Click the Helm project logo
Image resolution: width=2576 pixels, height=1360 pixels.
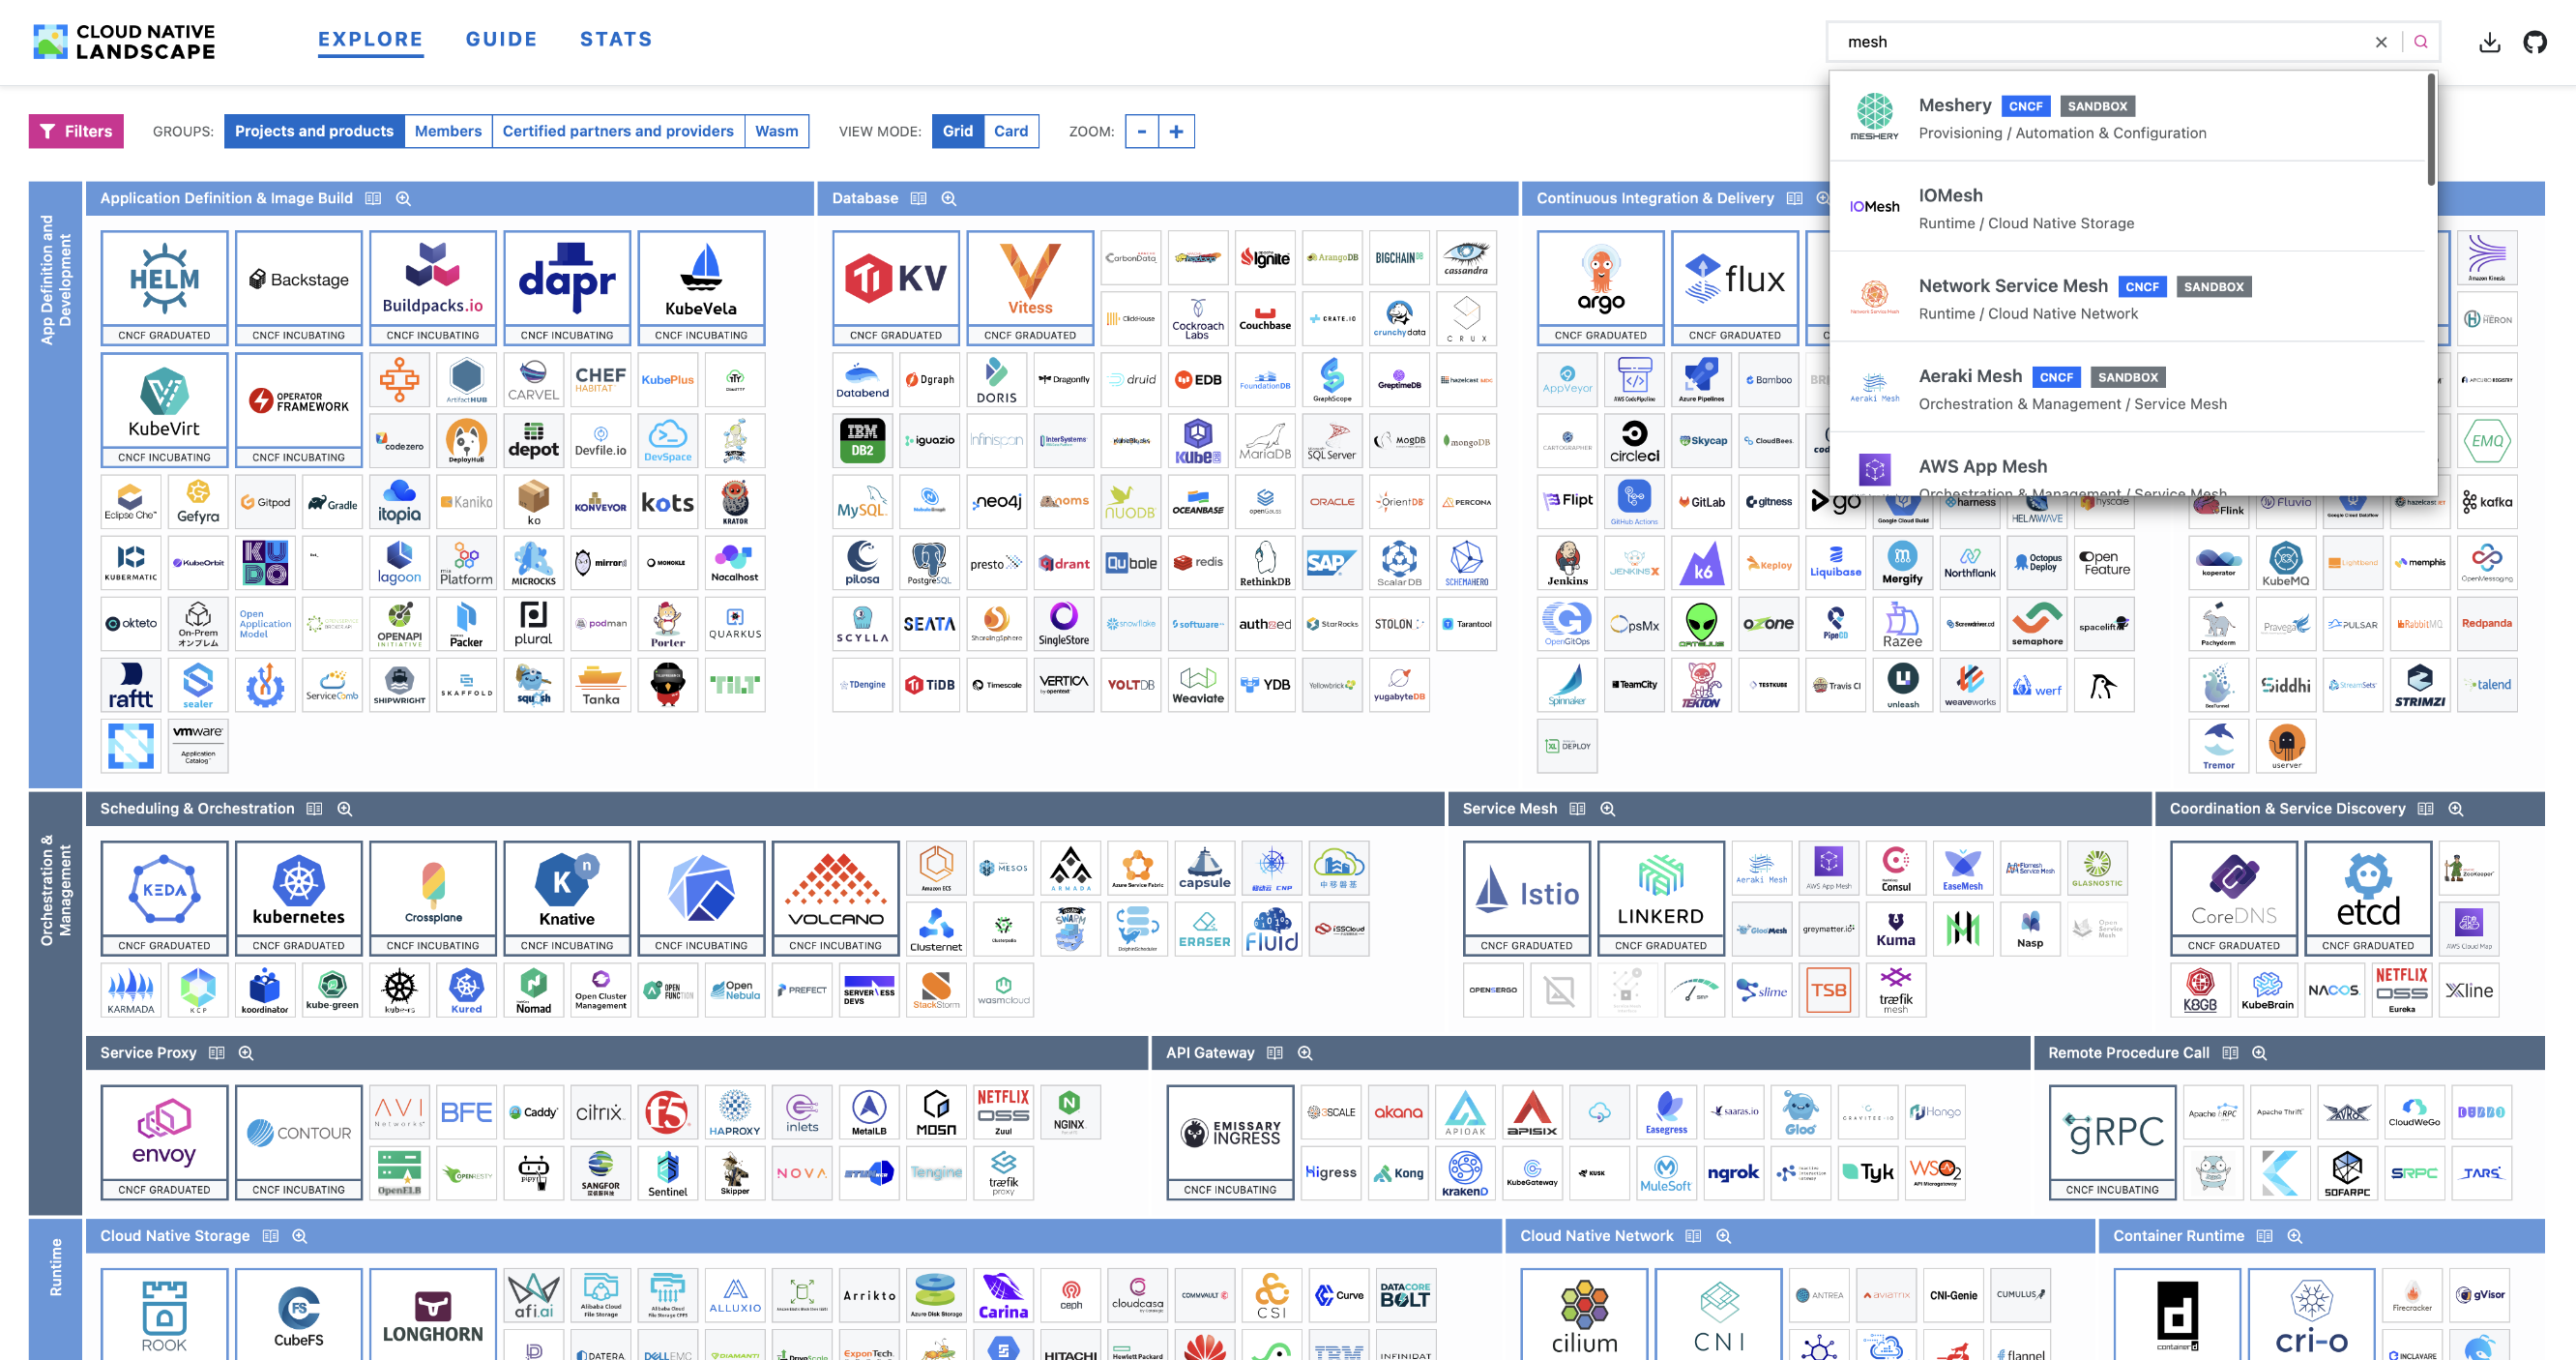click(164, 279)
